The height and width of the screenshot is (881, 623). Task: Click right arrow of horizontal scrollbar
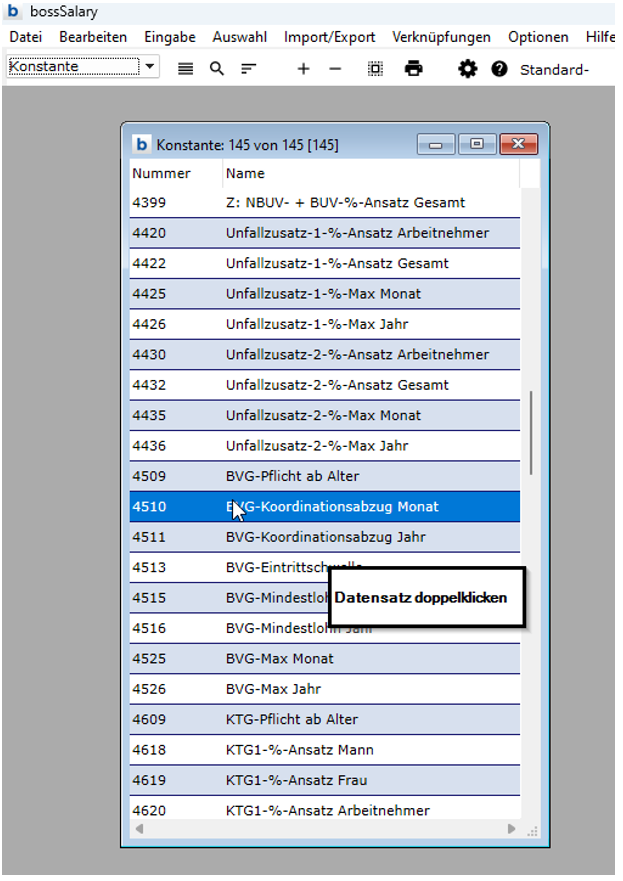(512, 829)
